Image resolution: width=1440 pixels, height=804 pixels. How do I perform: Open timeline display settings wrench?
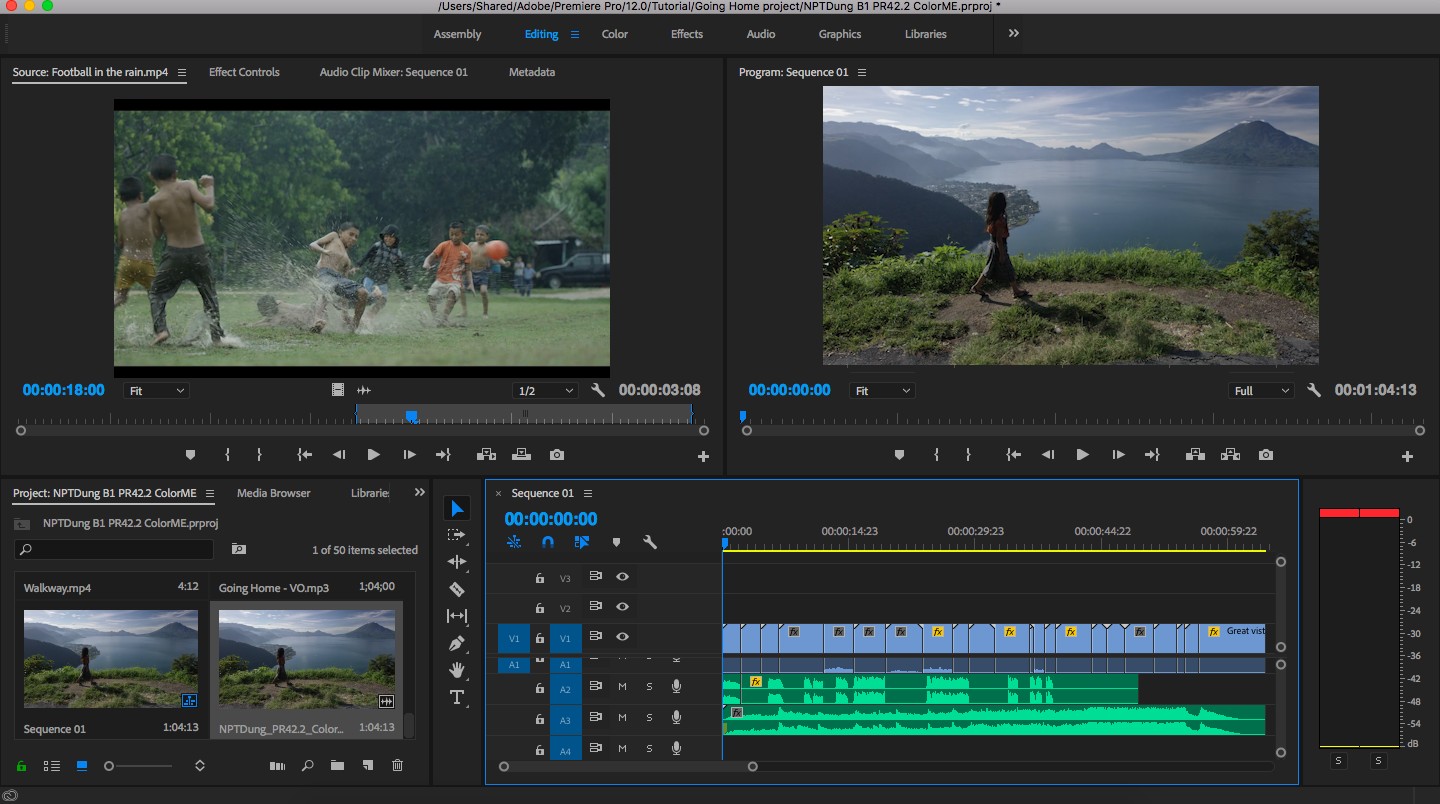[650, 542]
